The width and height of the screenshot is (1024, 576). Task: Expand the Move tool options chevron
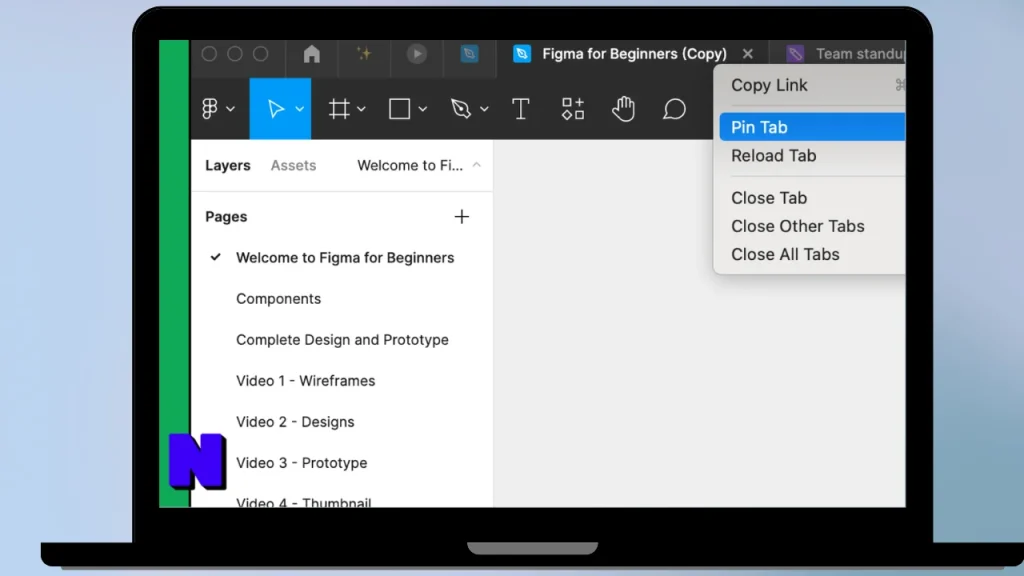tap(300, 108)
